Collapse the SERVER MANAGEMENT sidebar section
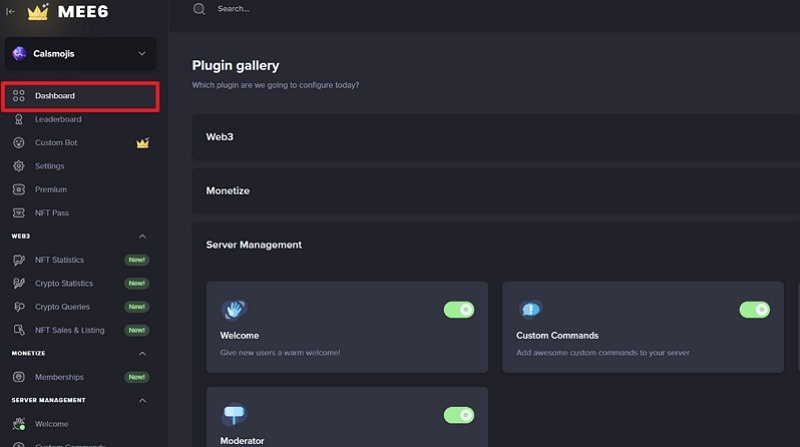The height and width of the screenshot is (447, 800). tap(142, 400)
